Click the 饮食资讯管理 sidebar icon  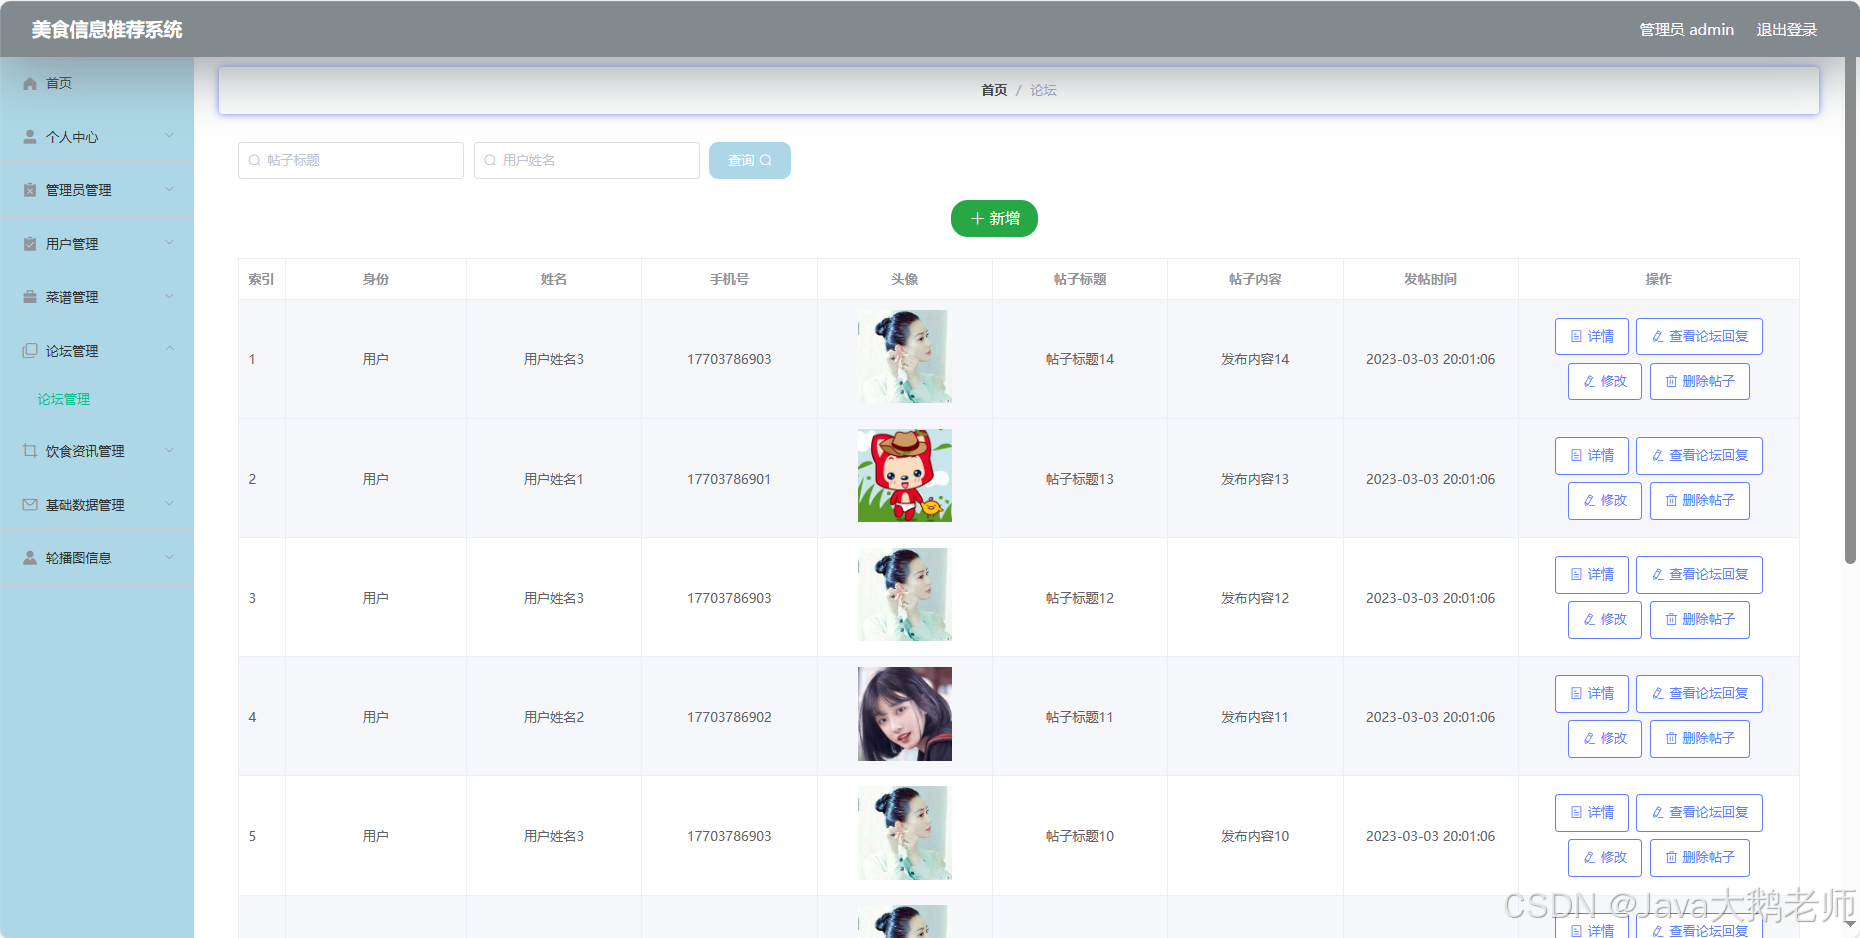[29, 450]
